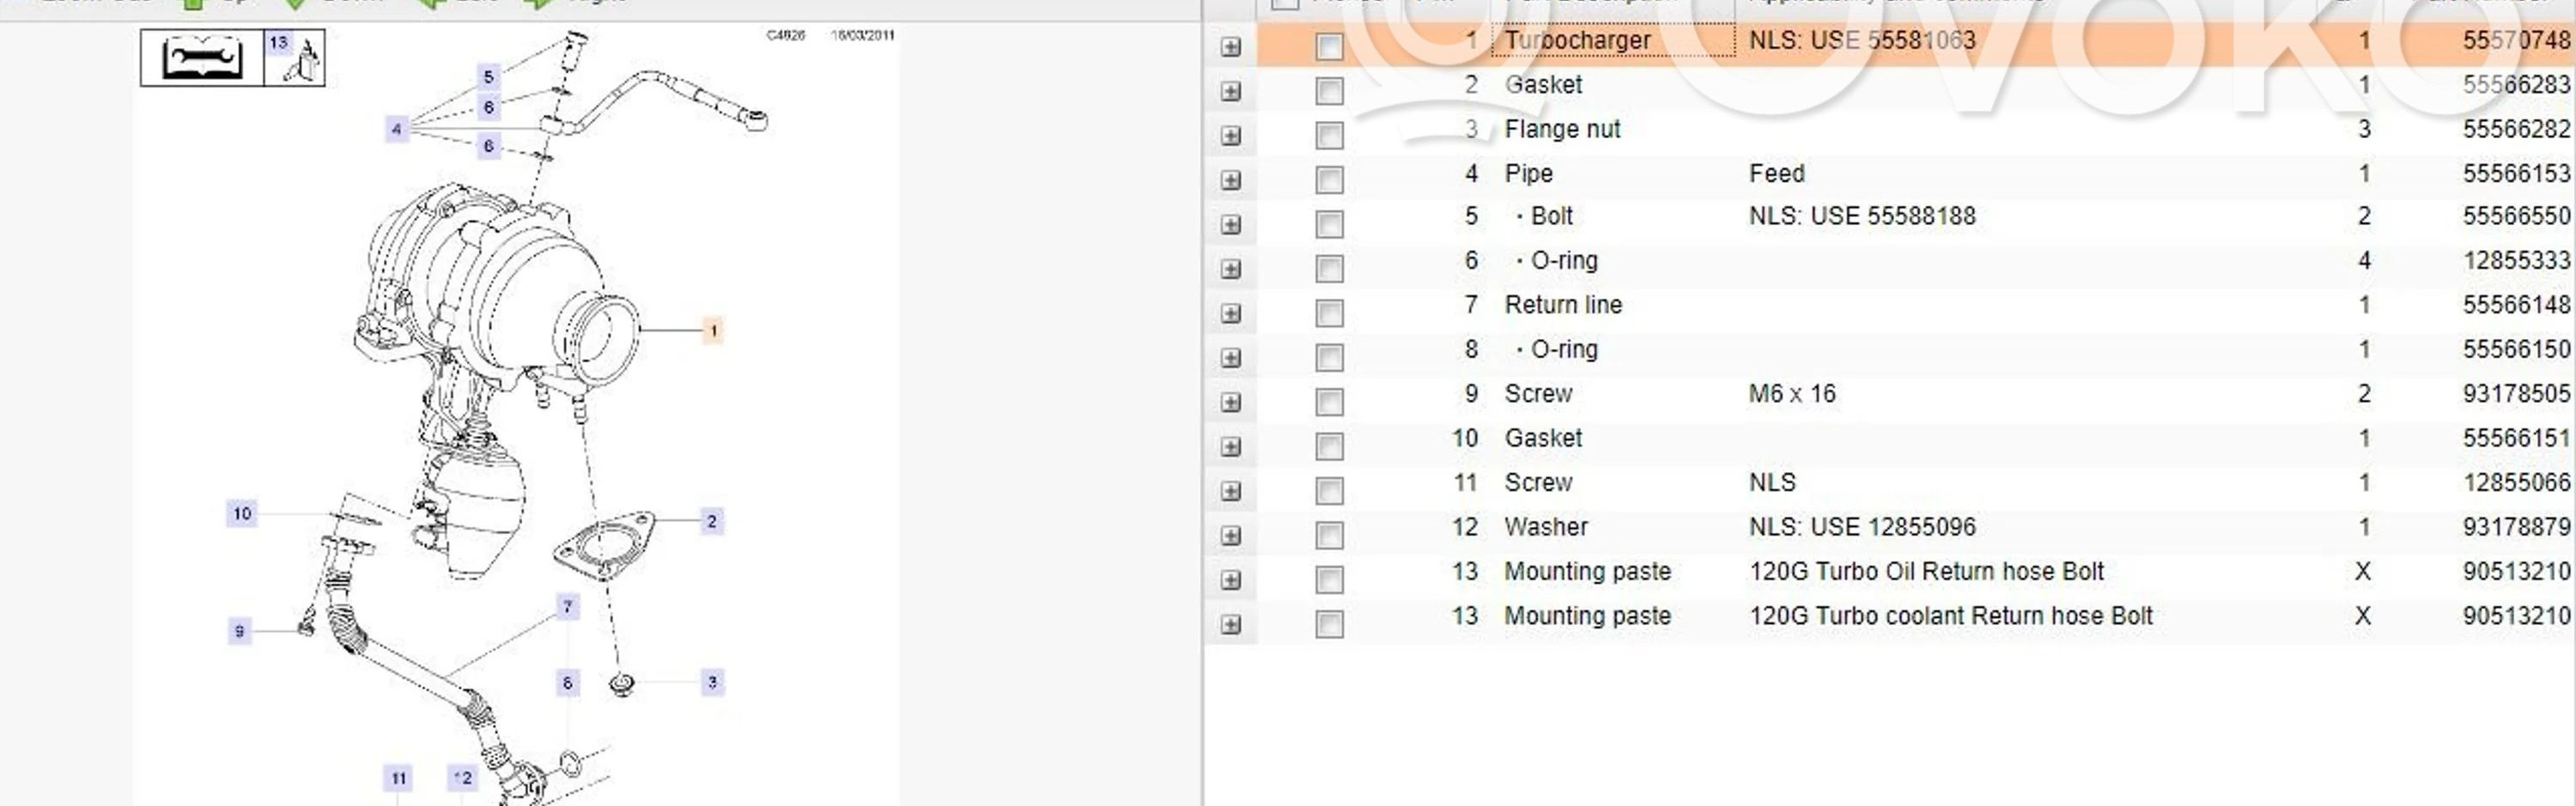Image resolution: width=2576 pixels, height=806 pixels.
Task: Expand the Turbo coolant Return hose Bolt row
Action: [1231, 624]
